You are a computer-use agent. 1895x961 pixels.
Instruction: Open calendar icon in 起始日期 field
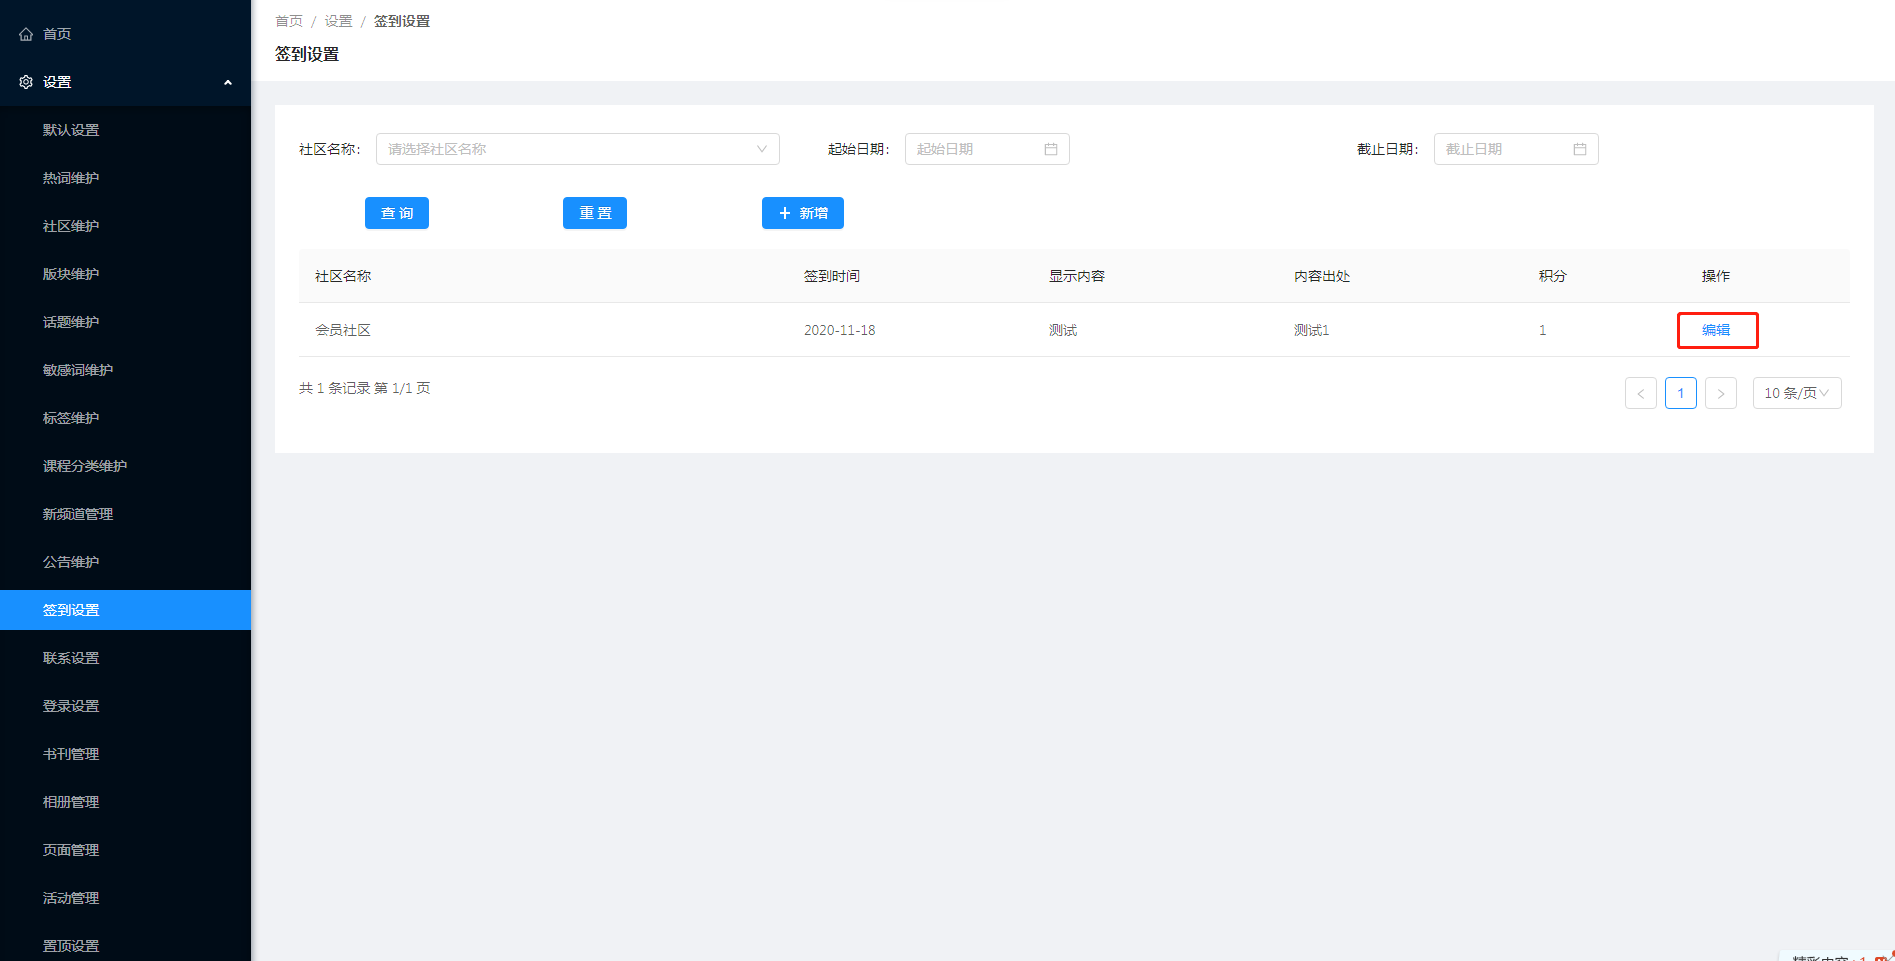(1051, 149)
